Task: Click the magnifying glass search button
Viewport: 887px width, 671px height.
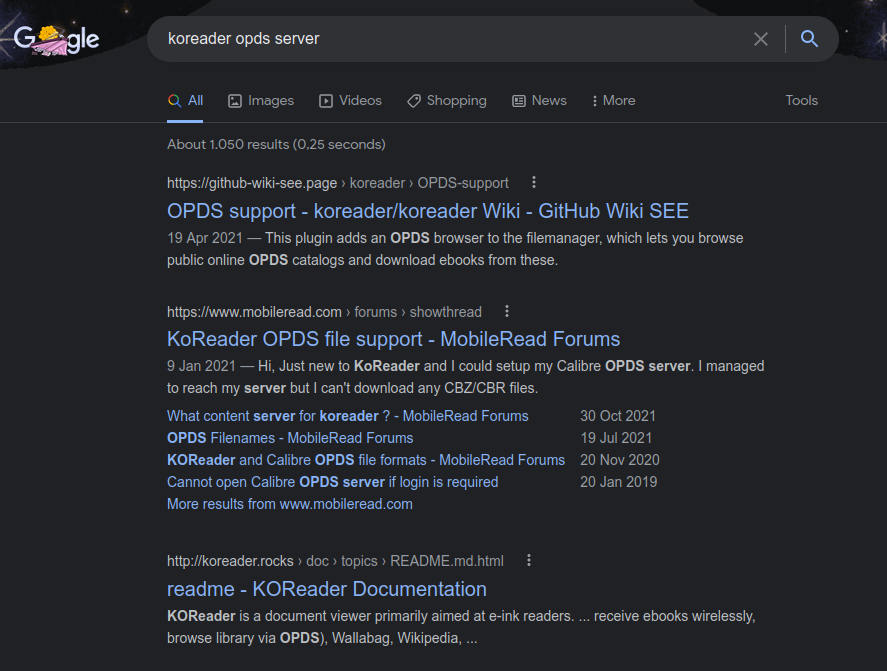Action: point(810,38)
